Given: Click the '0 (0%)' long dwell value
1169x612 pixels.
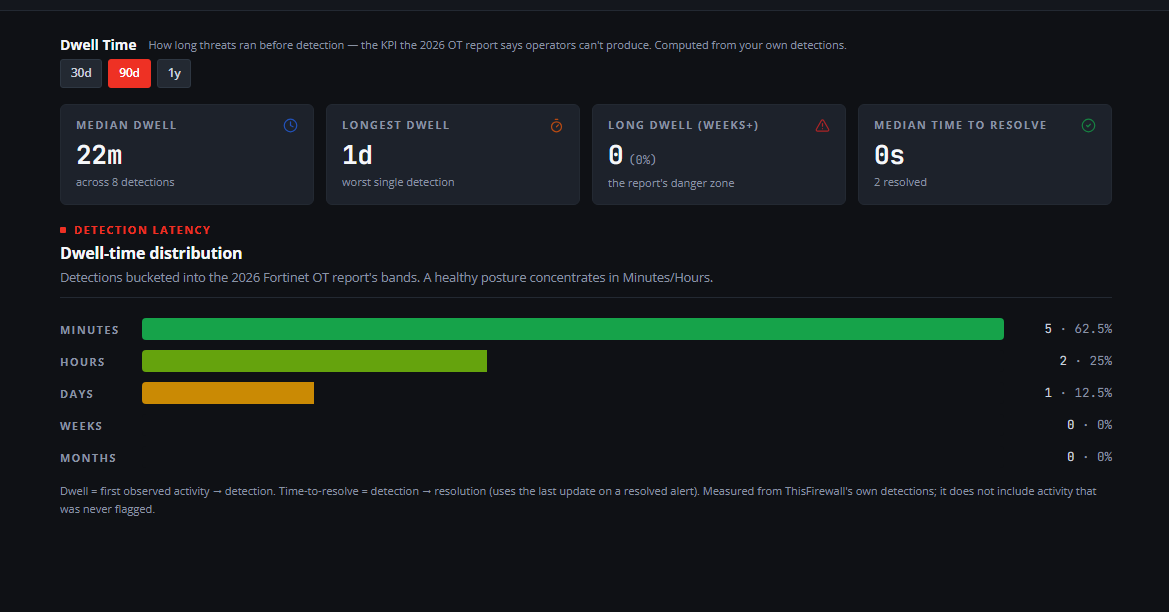Looking at the screenshot, I should [x=632, y=156].
